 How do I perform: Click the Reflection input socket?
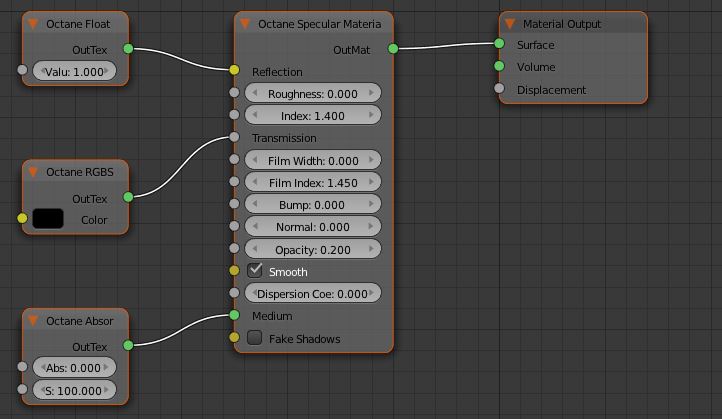pos(234,70)
